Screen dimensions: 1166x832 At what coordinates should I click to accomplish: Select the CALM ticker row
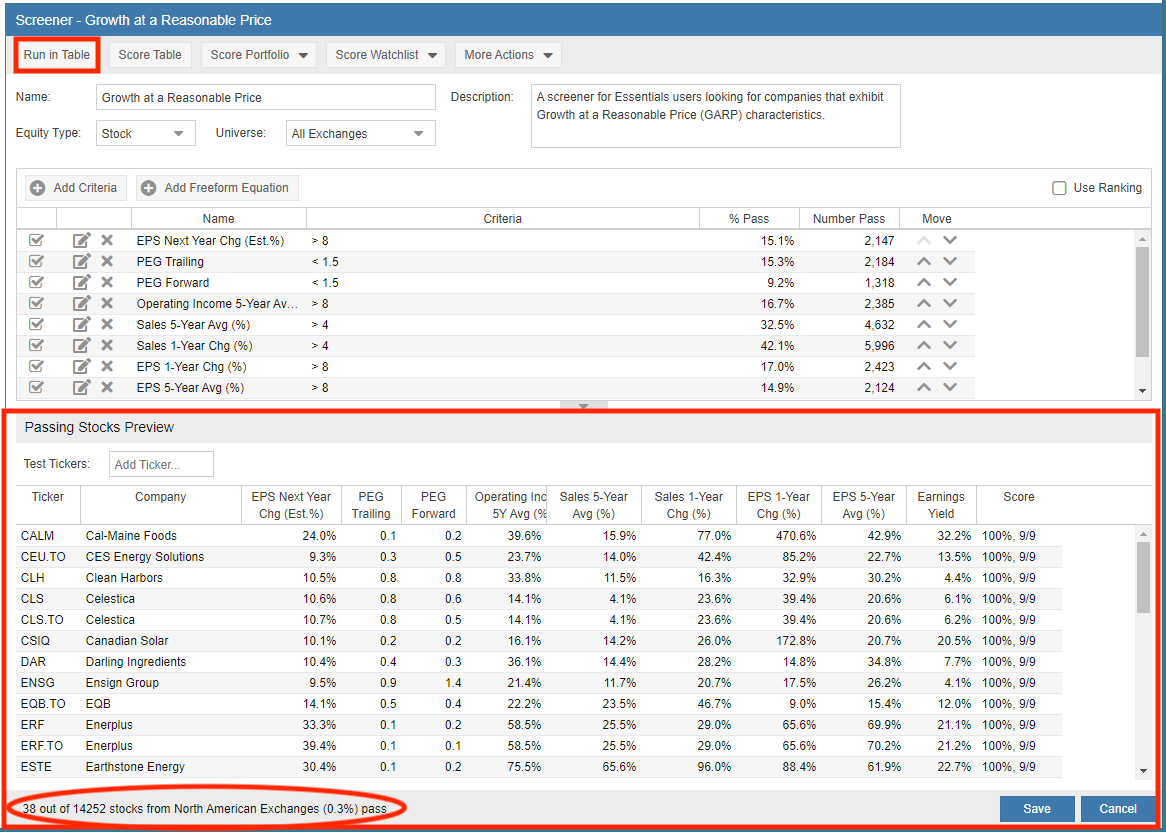coord(539,535)
